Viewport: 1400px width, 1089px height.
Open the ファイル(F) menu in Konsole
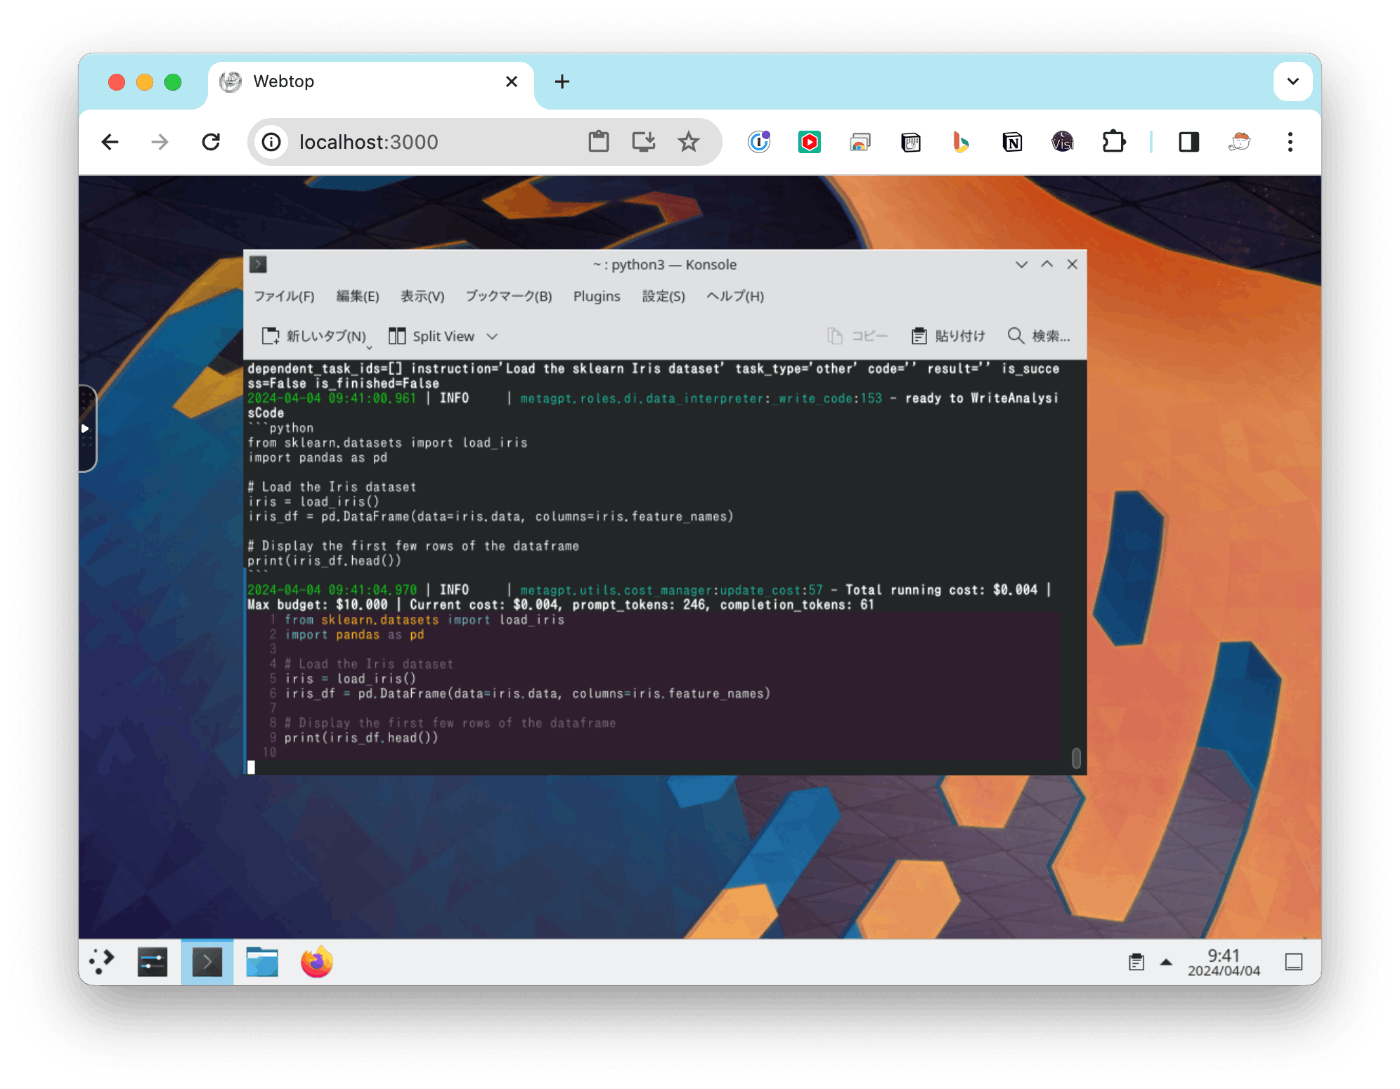284,297
